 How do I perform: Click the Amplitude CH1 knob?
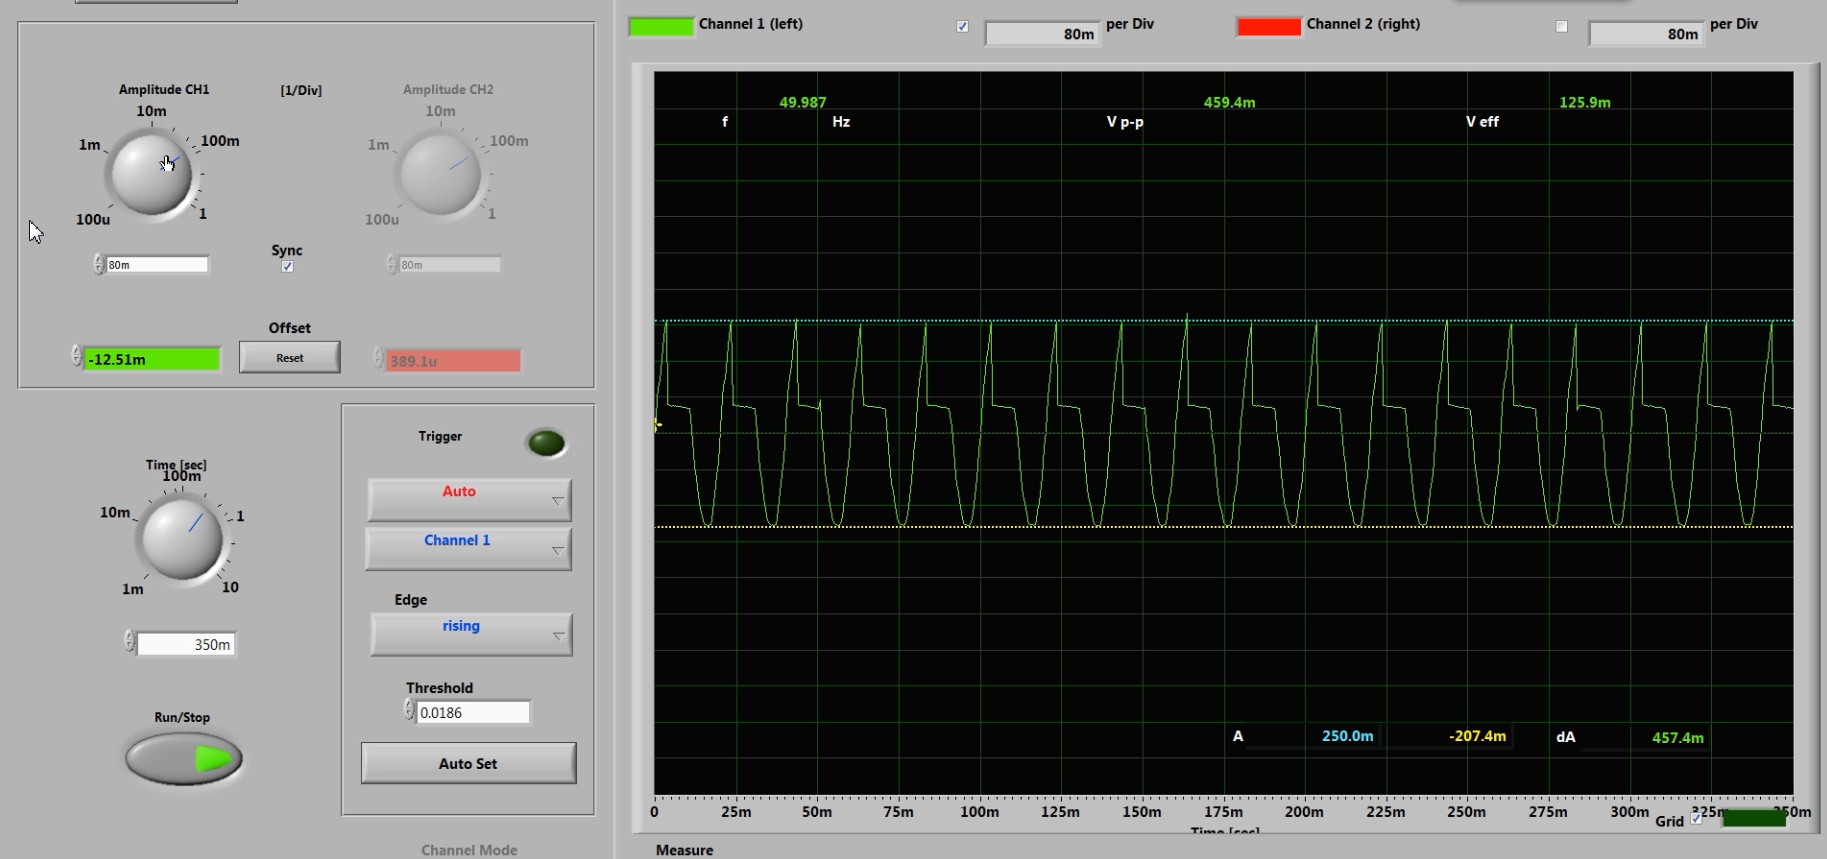(151, 173)
